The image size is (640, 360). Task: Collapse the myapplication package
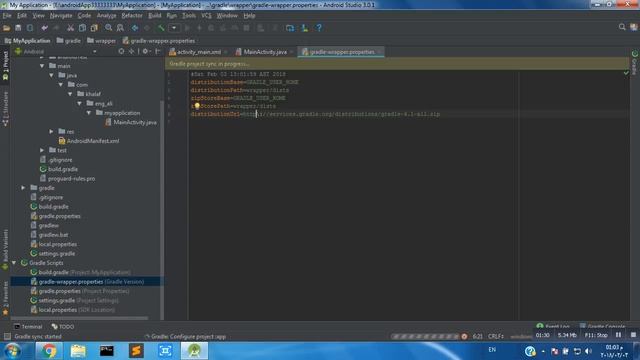tap(89, 113)
